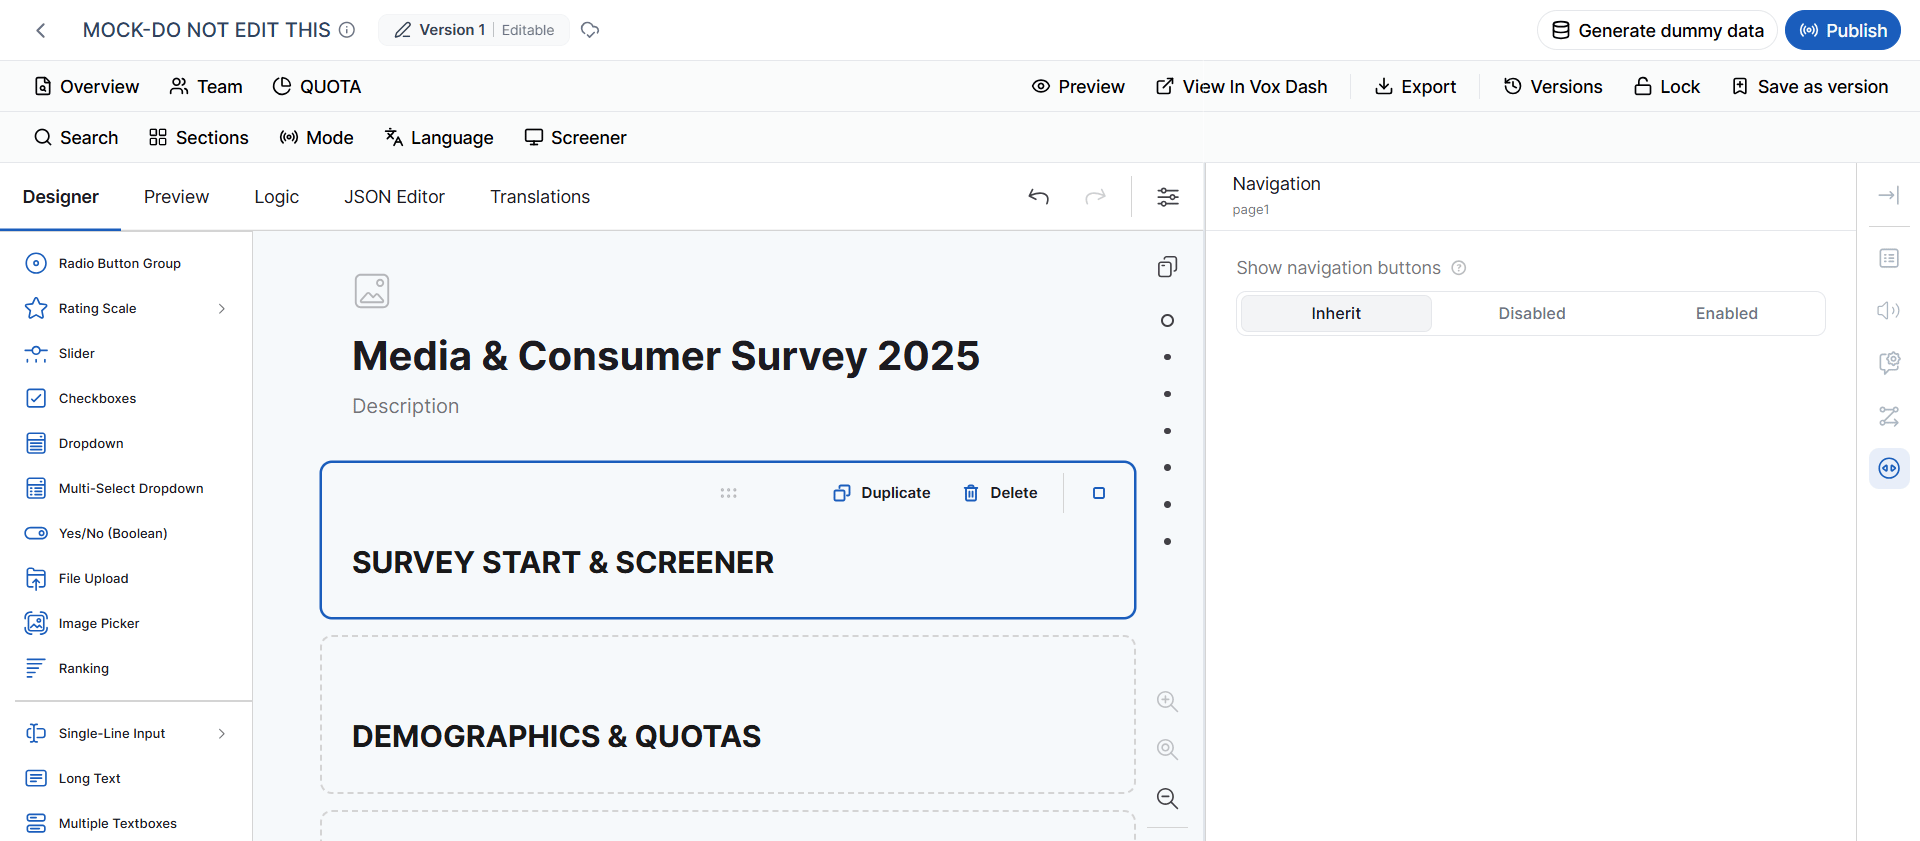Zoom in on the survey canvas
The image size is (1920, 841).
tap(1167, 701)
